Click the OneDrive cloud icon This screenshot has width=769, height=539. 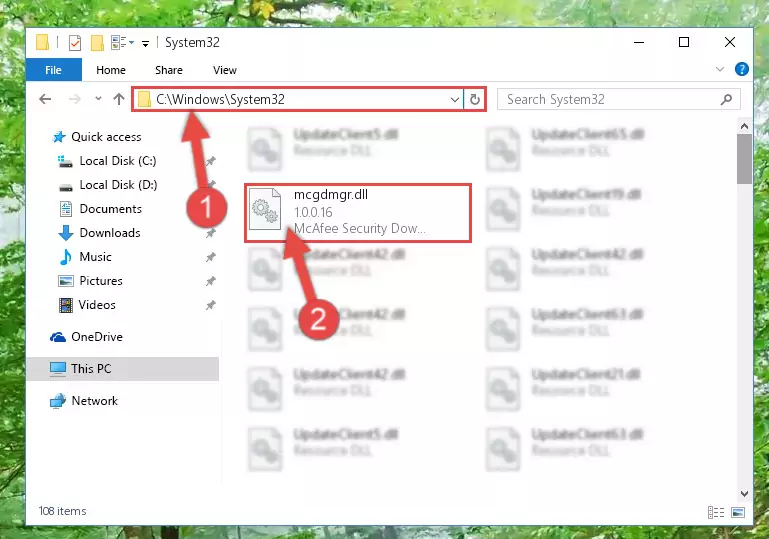pyautogui.click(x=58, y=337)
